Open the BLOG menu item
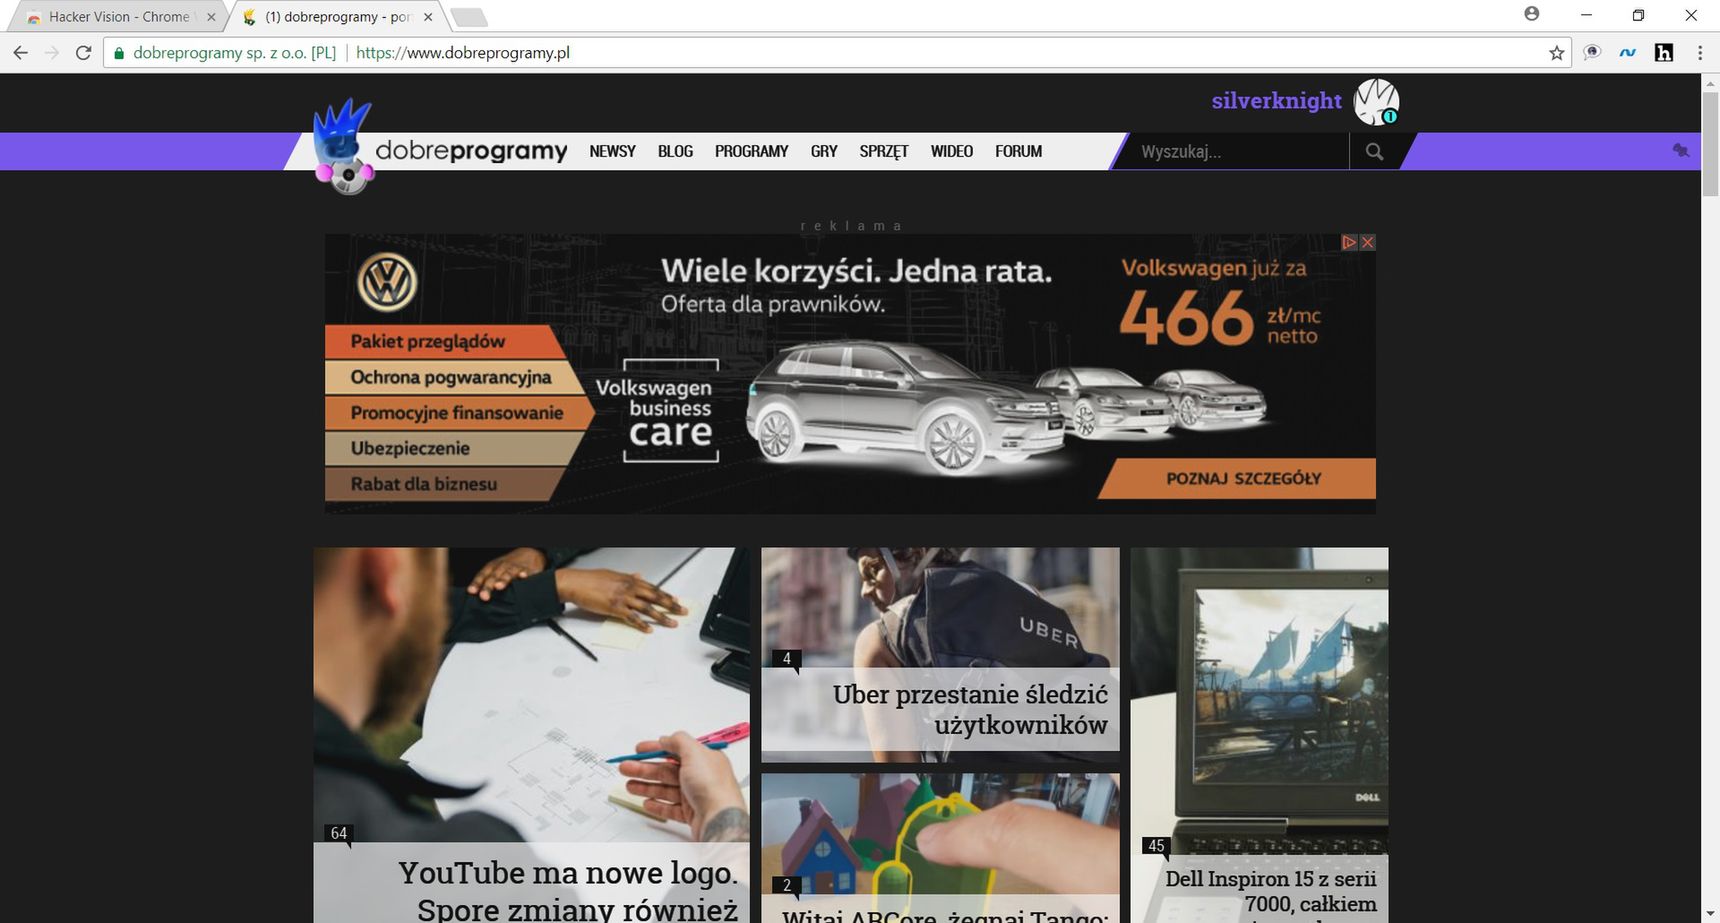 675,151
